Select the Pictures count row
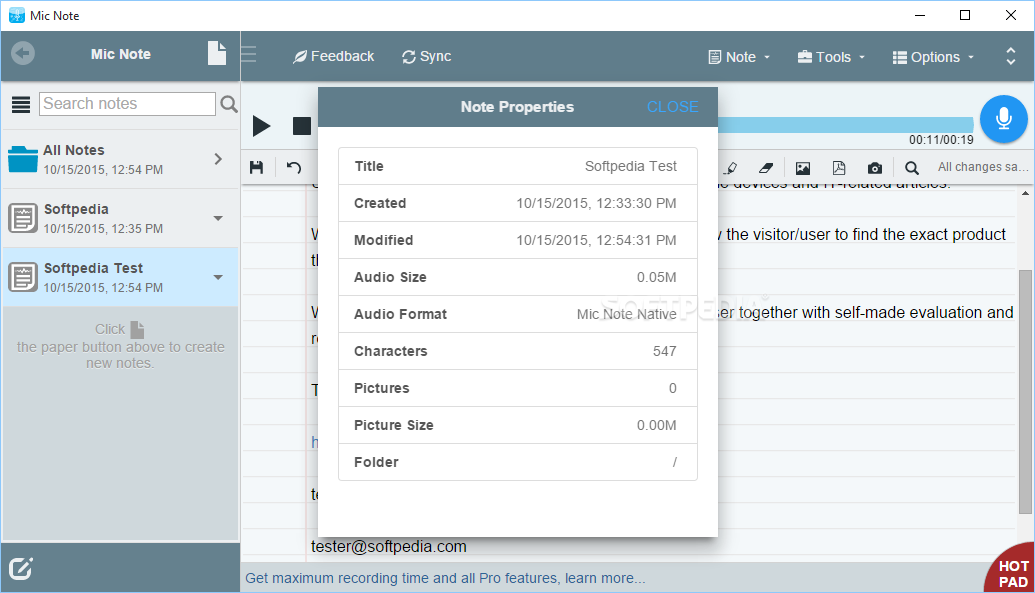 [518, 388]
